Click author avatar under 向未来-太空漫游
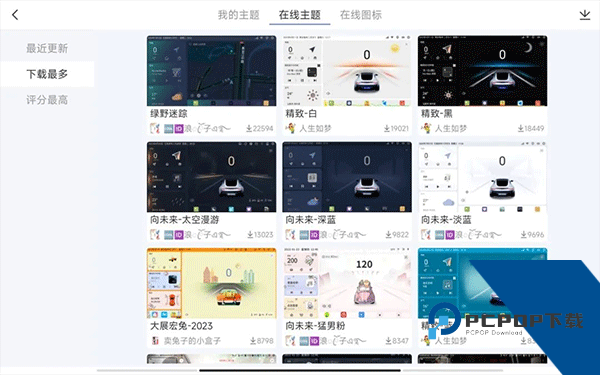 [x=155, y=235]
